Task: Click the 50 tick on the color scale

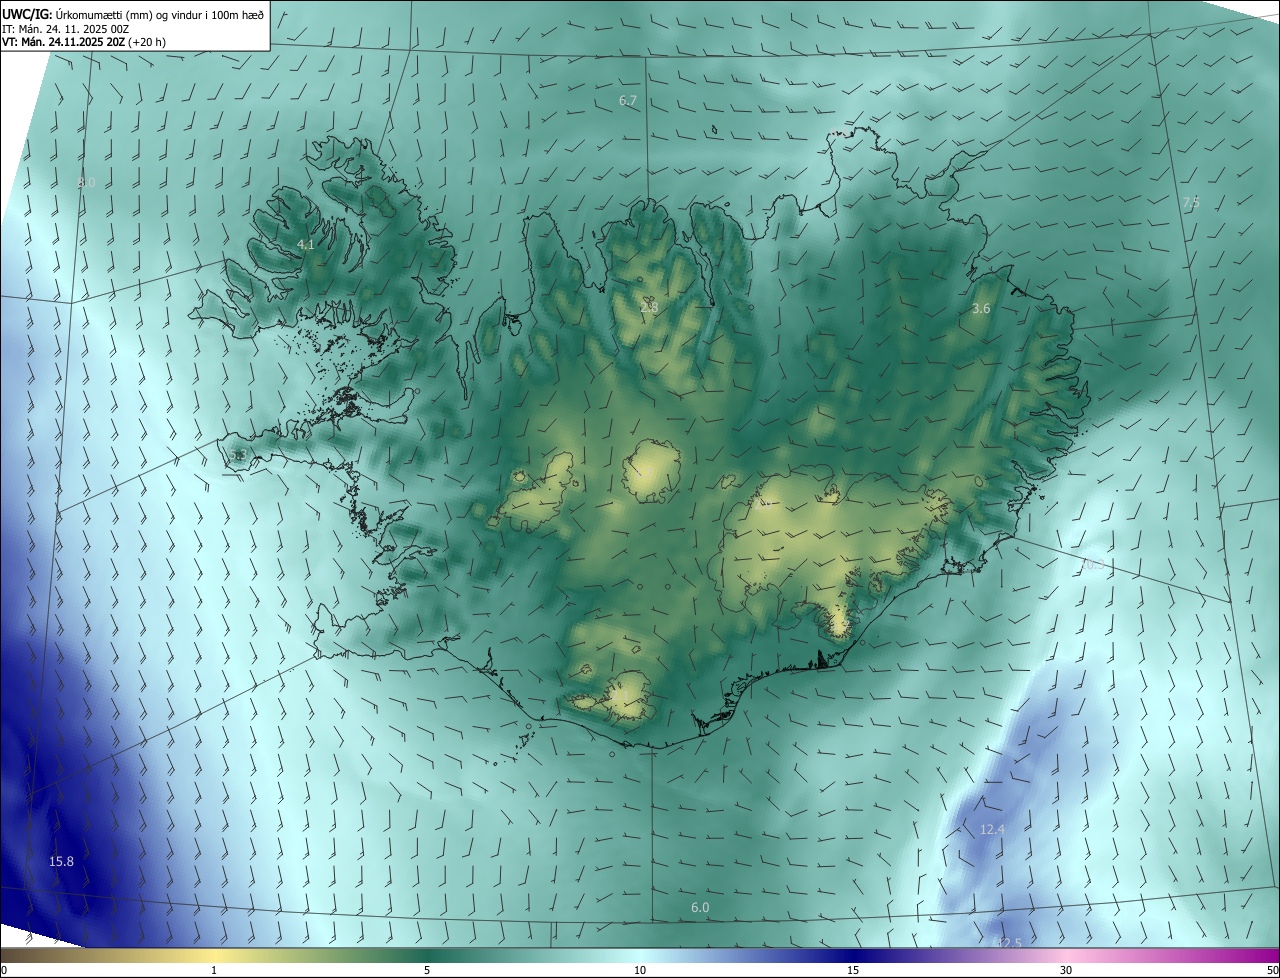Action: tap(1272, 970)
